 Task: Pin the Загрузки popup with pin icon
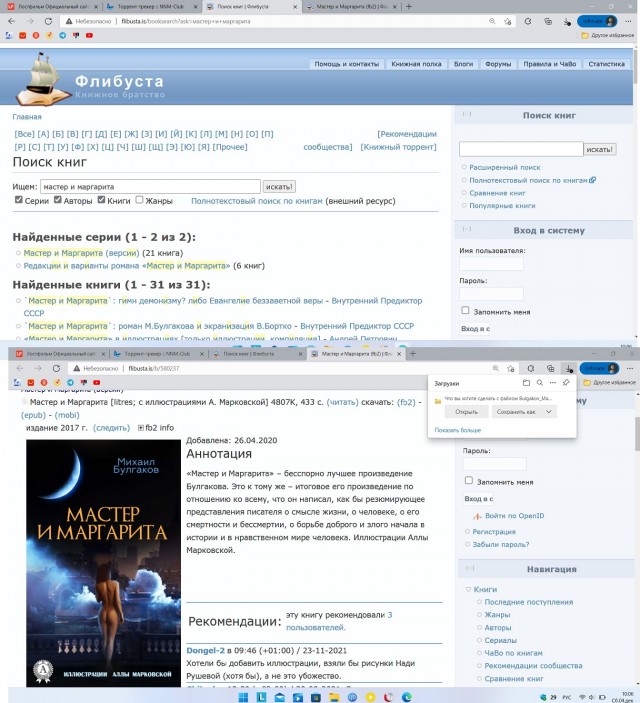coord(566,383)
